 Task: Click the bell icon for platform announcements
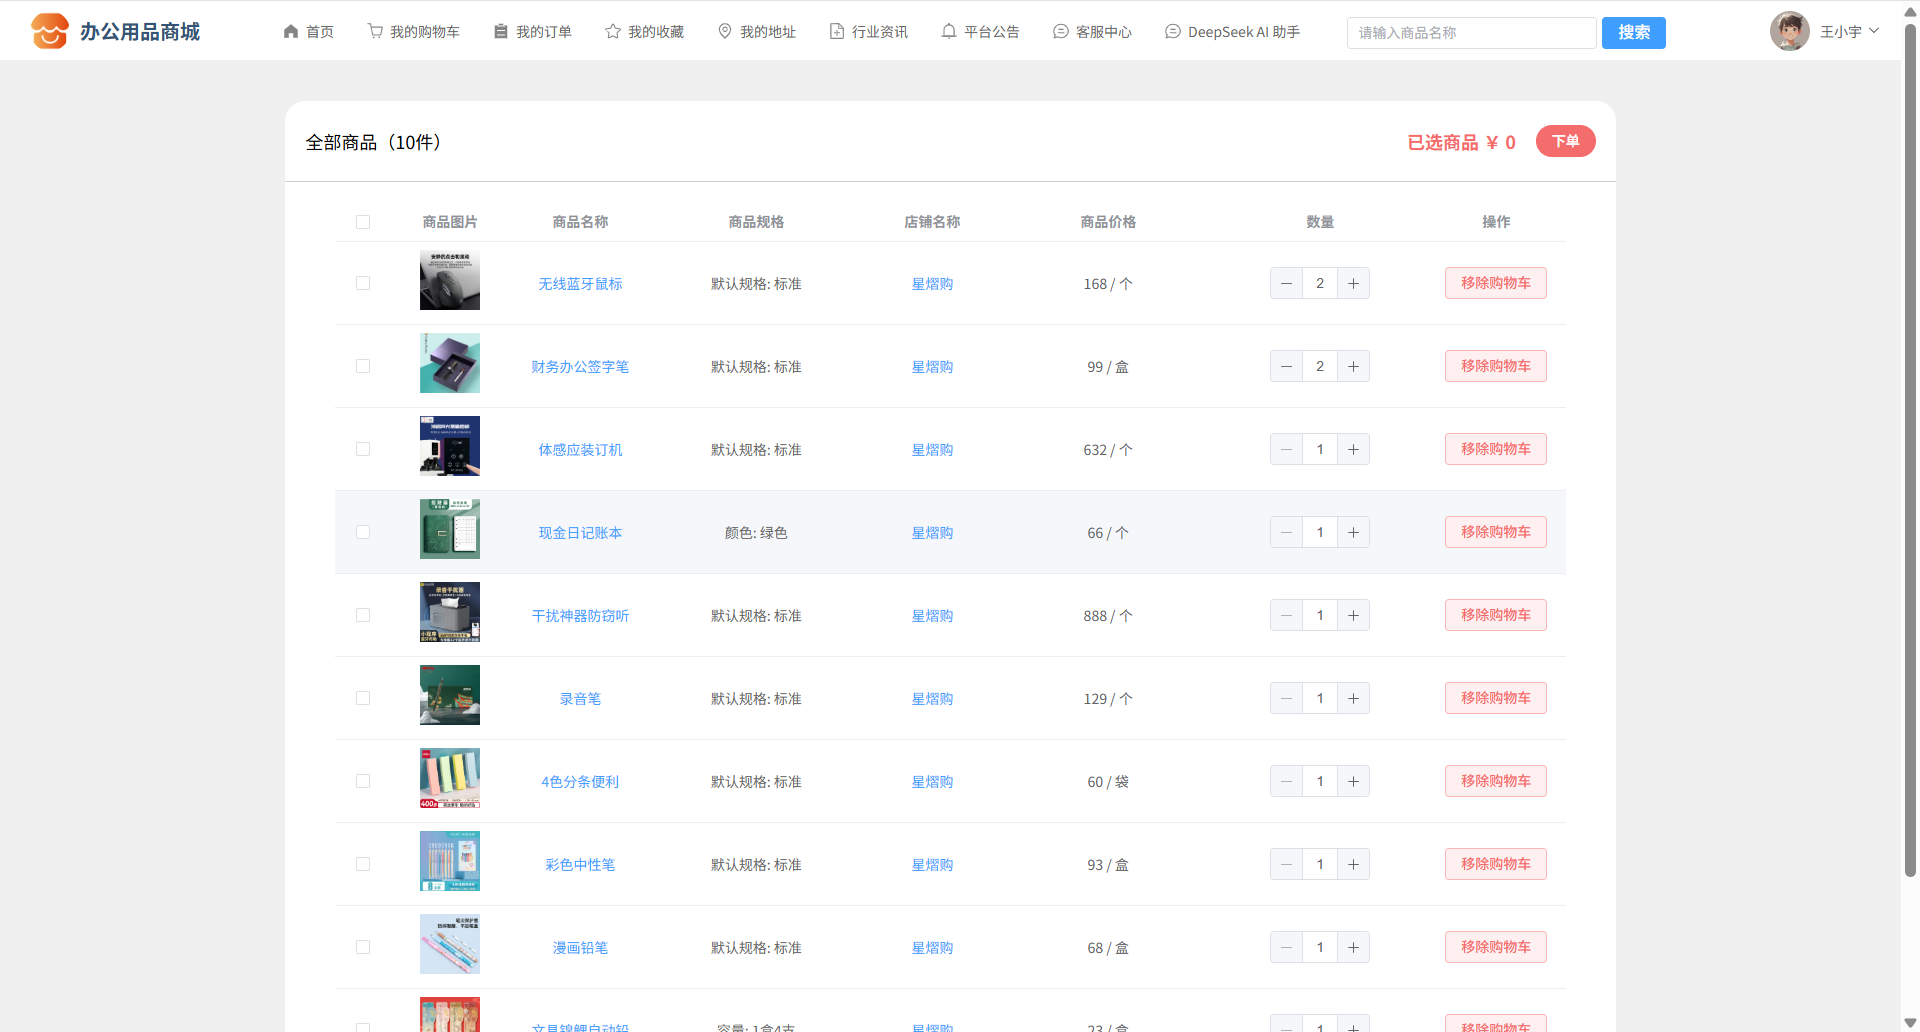pos(949,31)
